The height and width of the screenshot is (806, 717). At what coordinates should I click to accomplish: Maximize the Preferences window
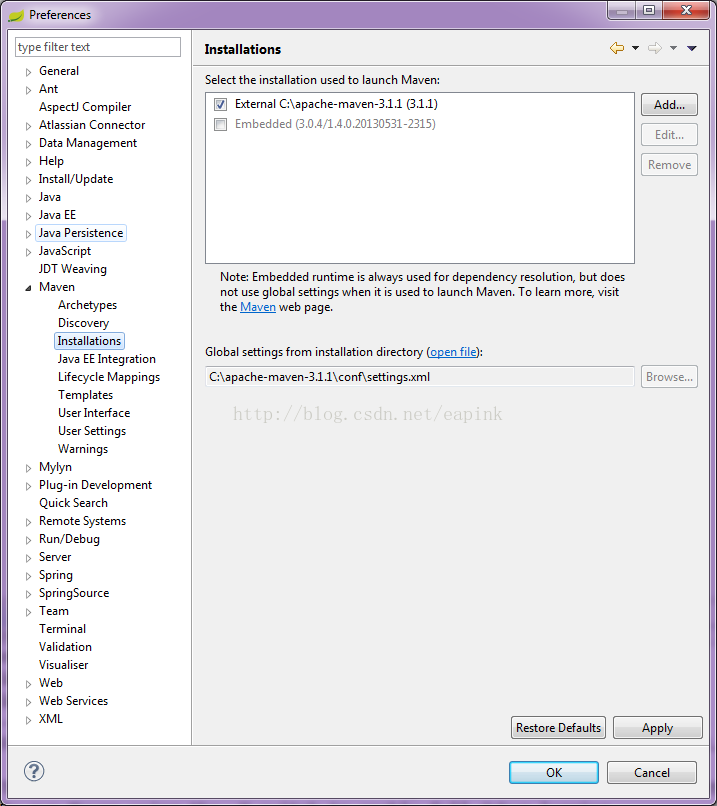(649, 10)
